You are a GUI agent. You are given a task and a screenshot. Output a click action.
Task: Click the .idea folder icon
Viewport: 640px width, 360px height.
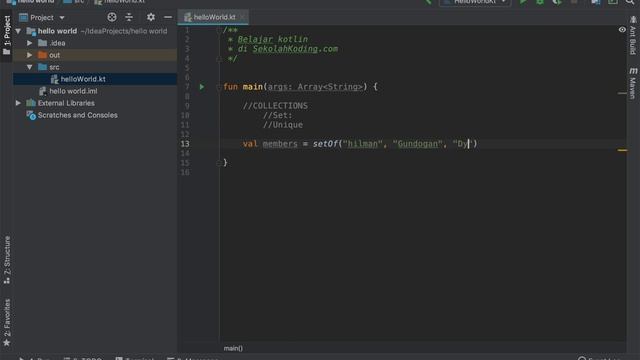pos(42,43)
